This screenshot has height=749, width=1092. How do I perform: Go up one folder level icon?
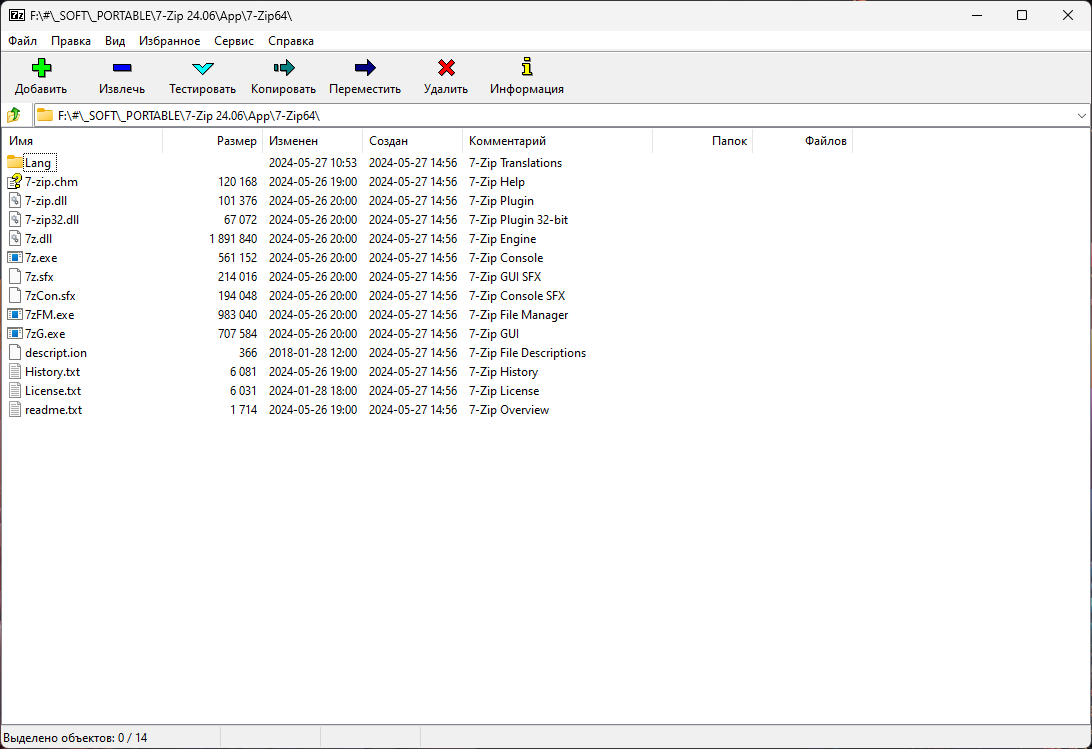[x=14, y=115]
